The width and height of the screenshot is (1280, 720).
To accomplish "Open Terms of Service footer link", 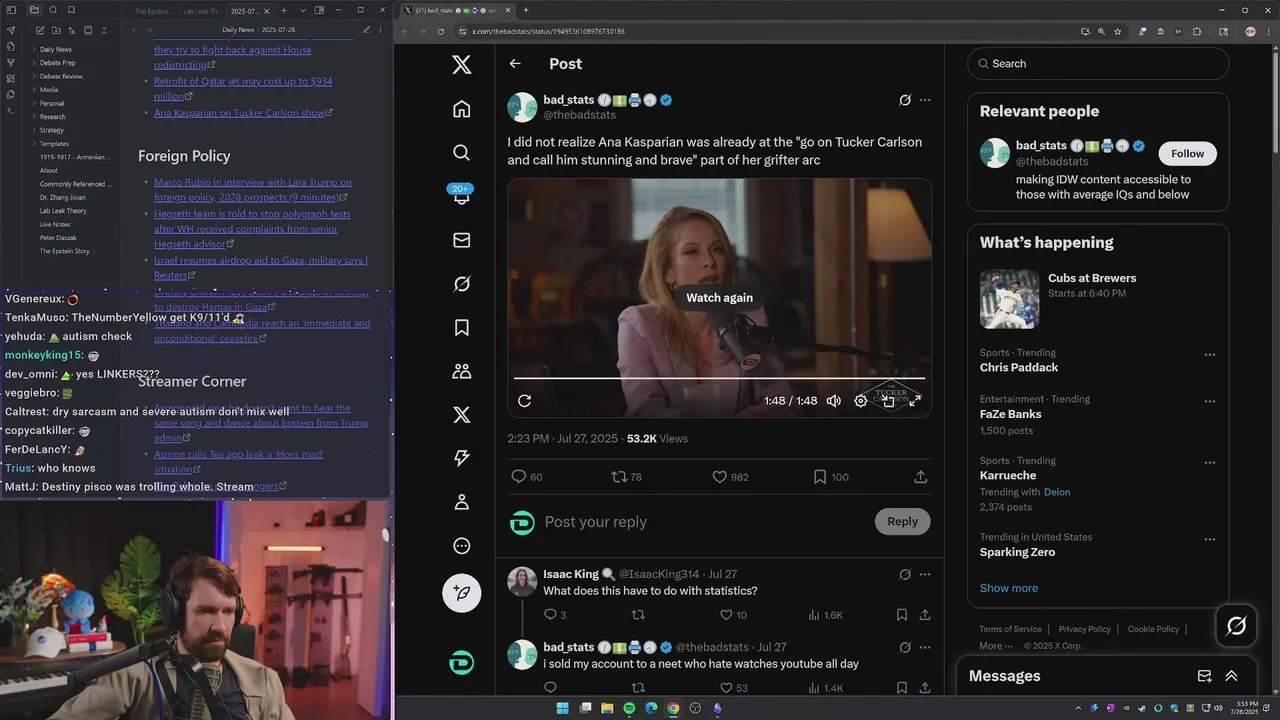I will (x=1010, y=629).
